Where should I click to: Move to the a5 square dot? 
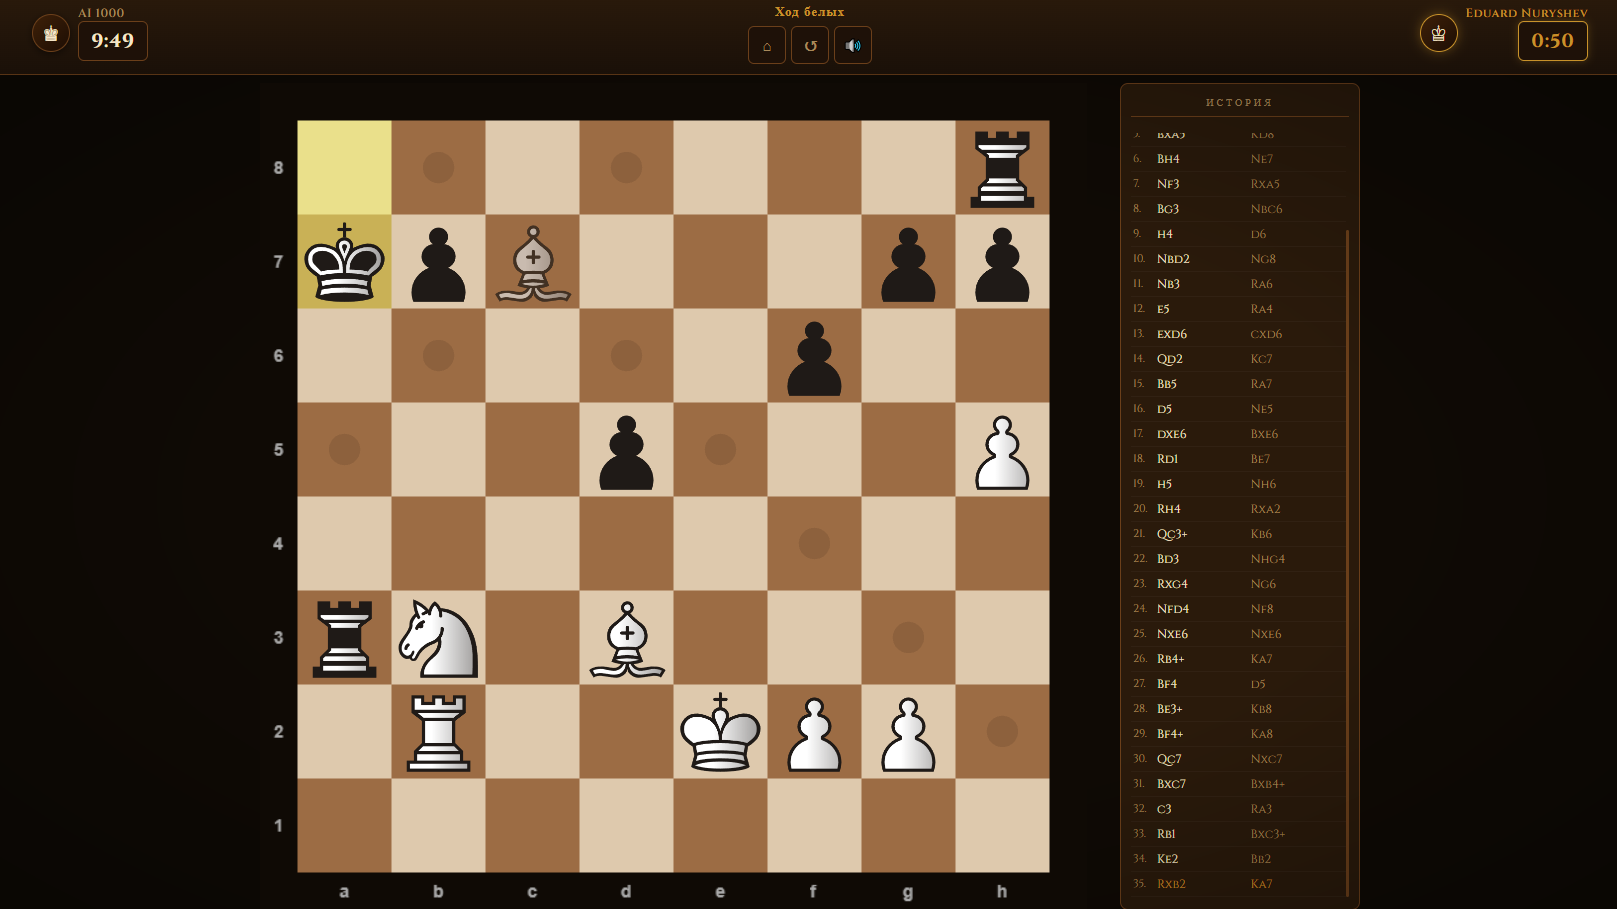pyautogui.click(x=345, y=450)
